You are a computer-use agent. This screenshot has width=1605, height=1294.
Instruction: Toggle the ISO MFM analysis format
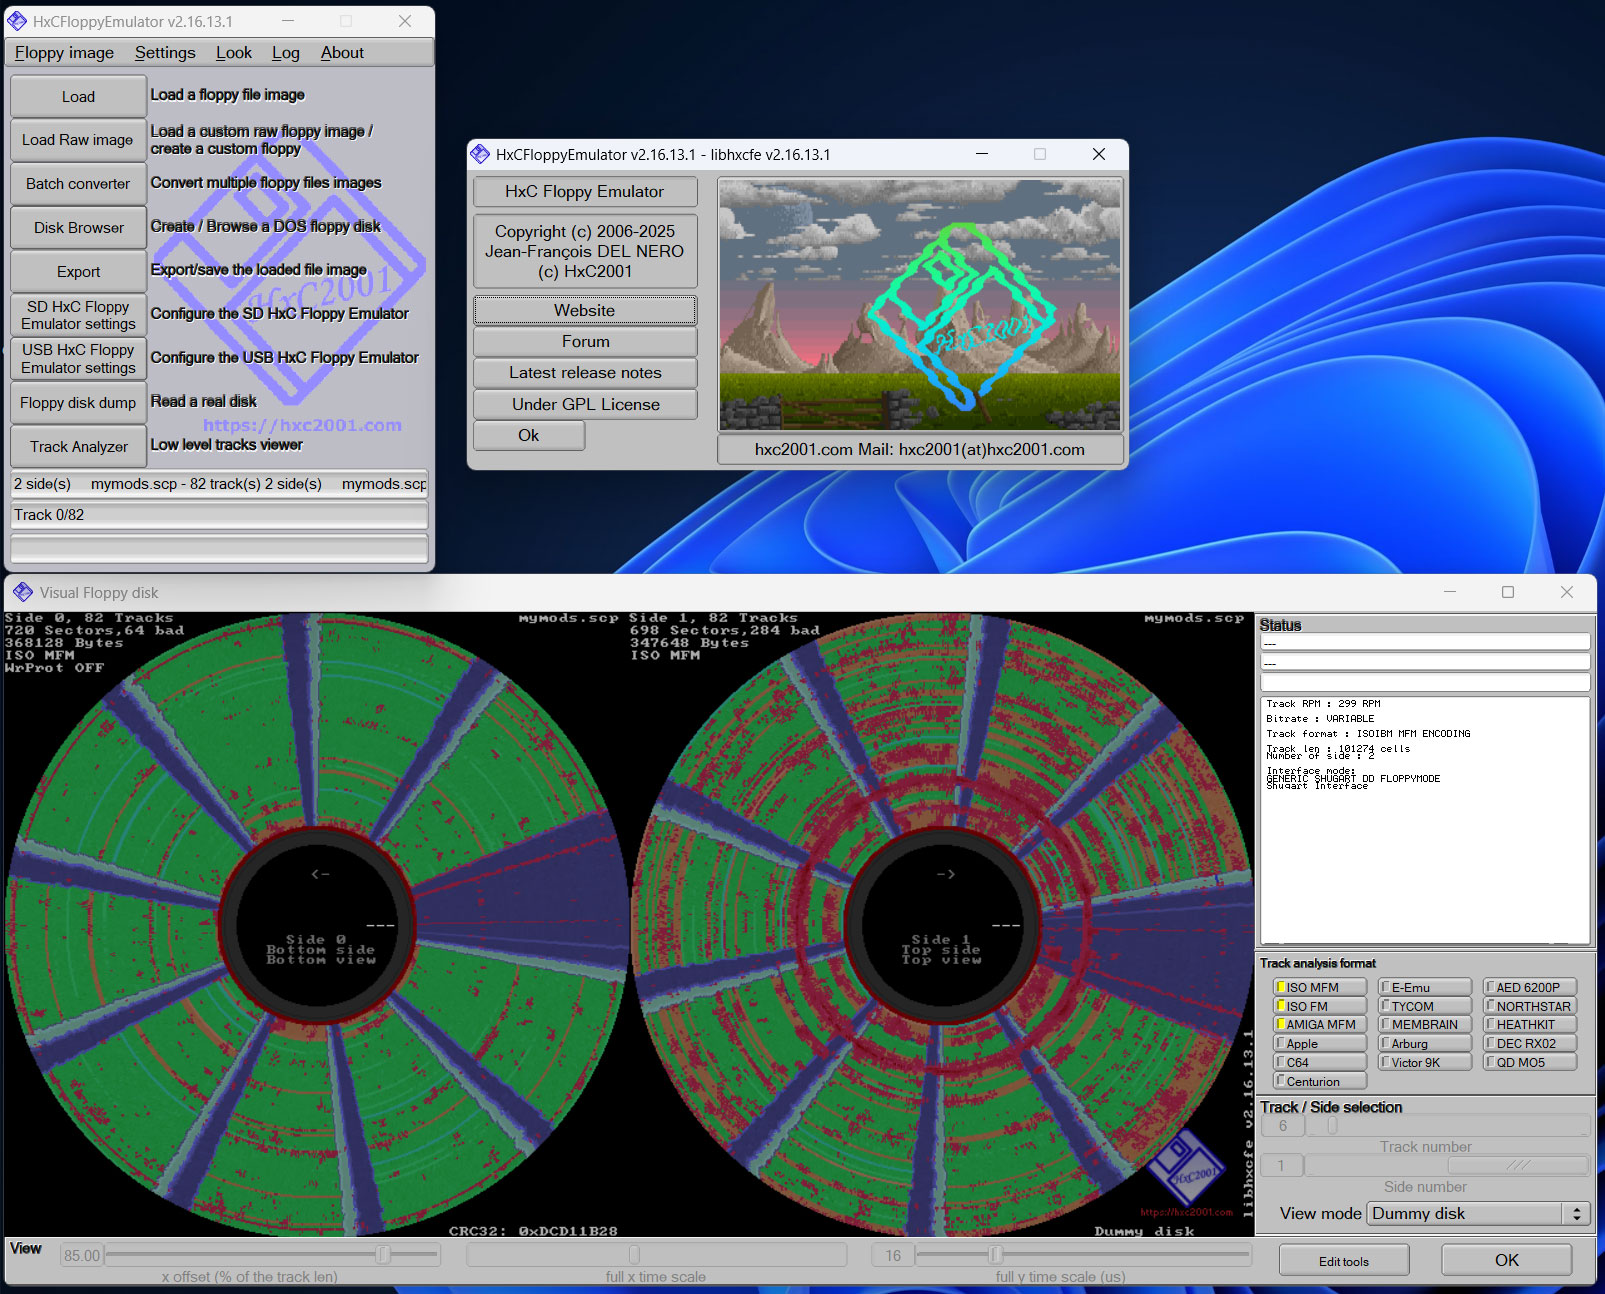pos(1320,987)
